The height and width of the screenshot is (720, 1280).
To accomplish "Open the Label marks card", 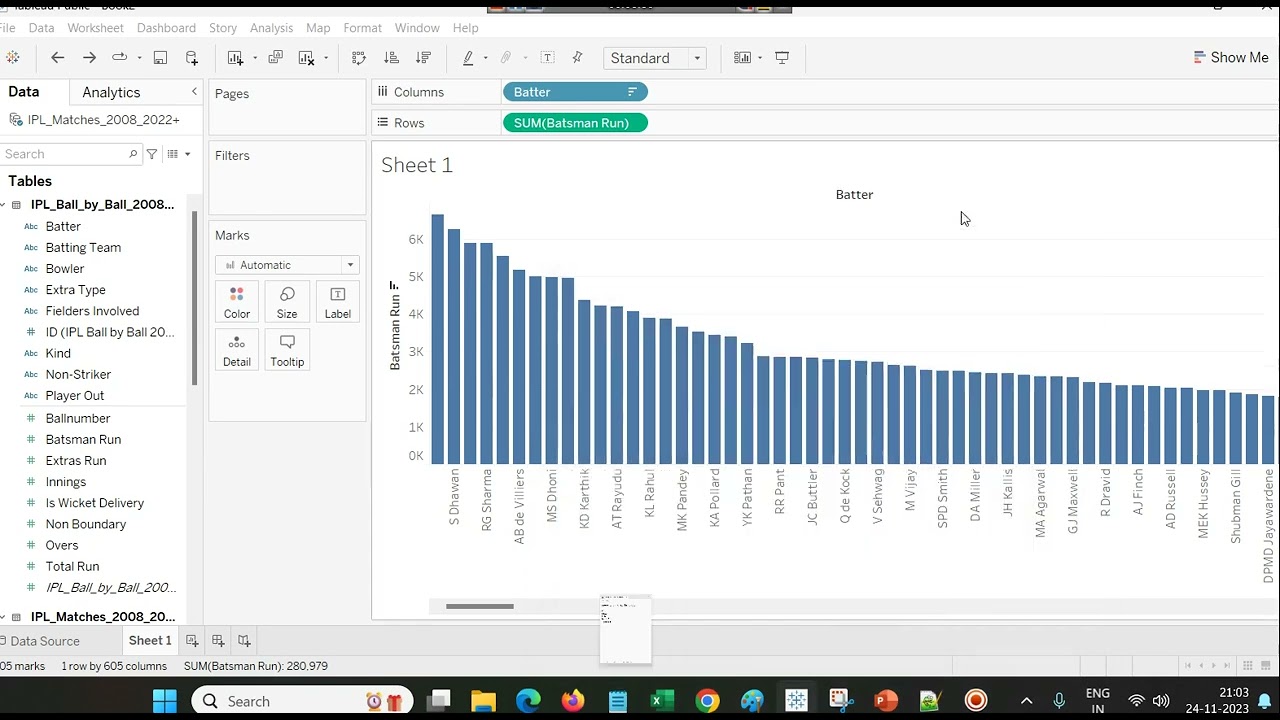I will pos(337,302).
